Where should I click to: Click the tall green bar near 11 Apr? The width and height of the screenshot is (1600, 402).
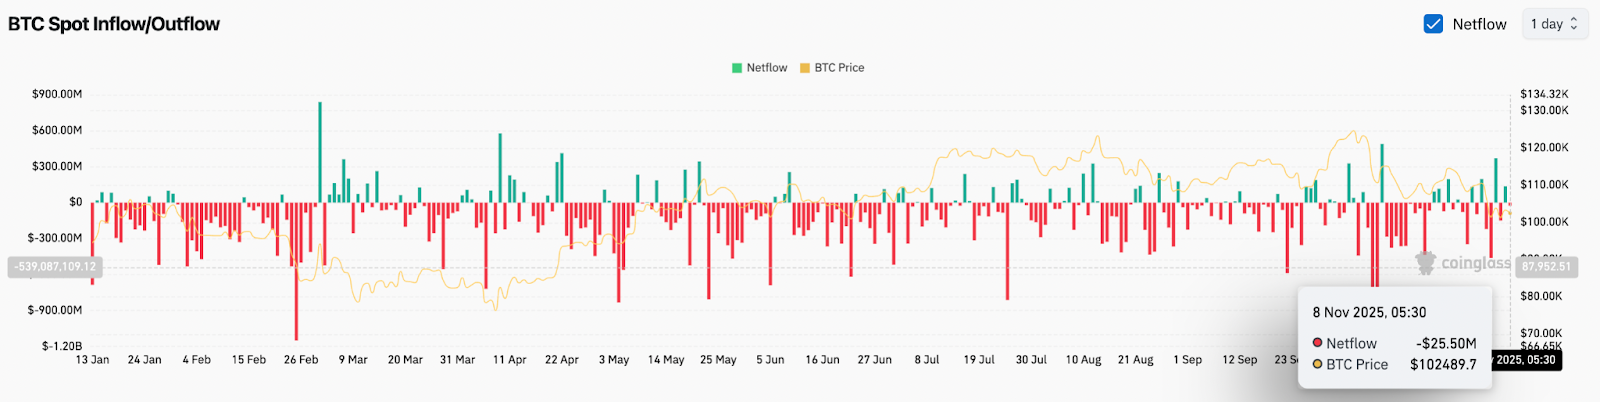(500, 166)
